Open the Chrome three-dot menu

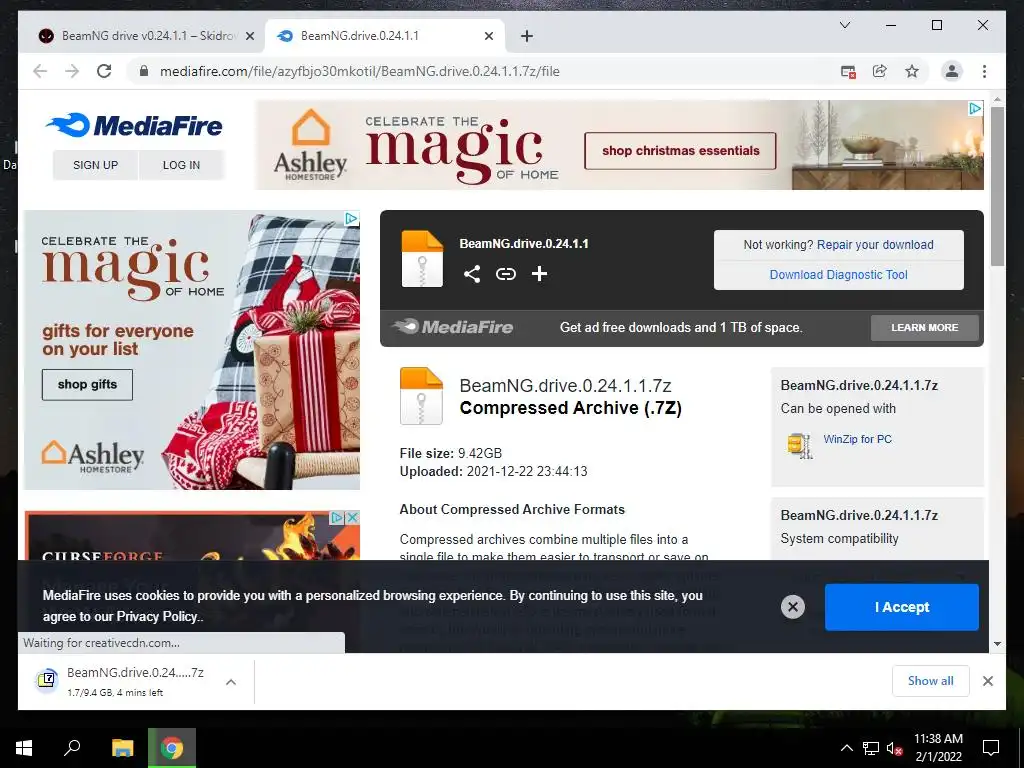(x=984, y=71)
